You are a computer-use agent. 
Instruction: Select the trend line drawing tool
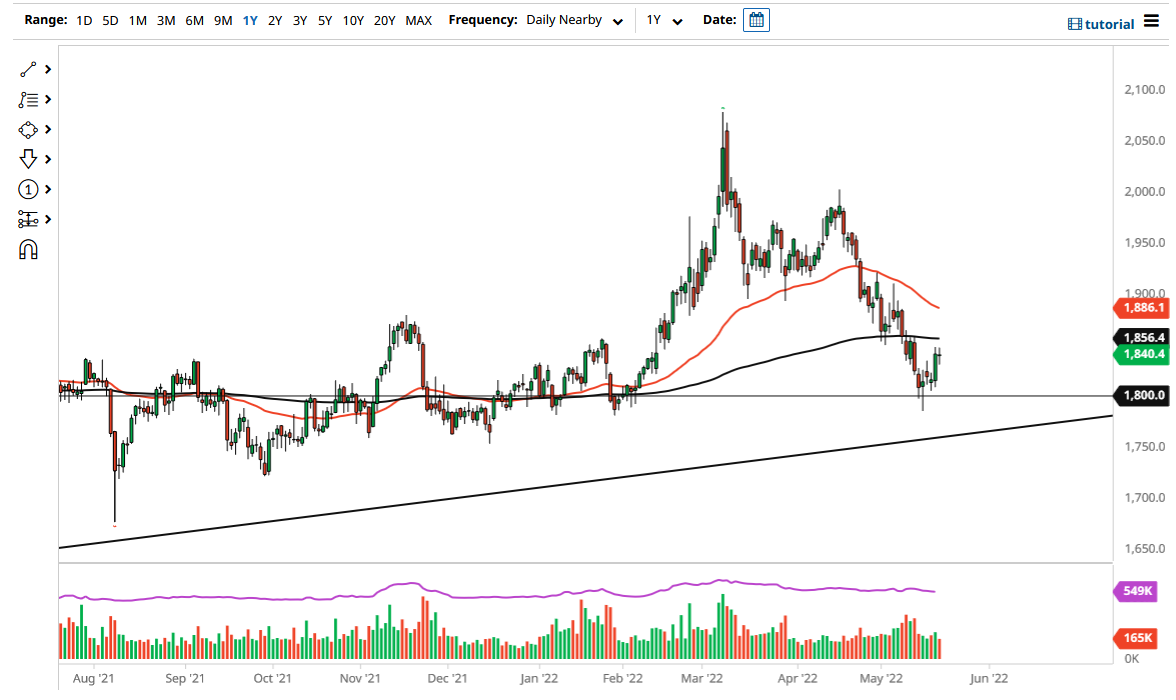[28, 70]
